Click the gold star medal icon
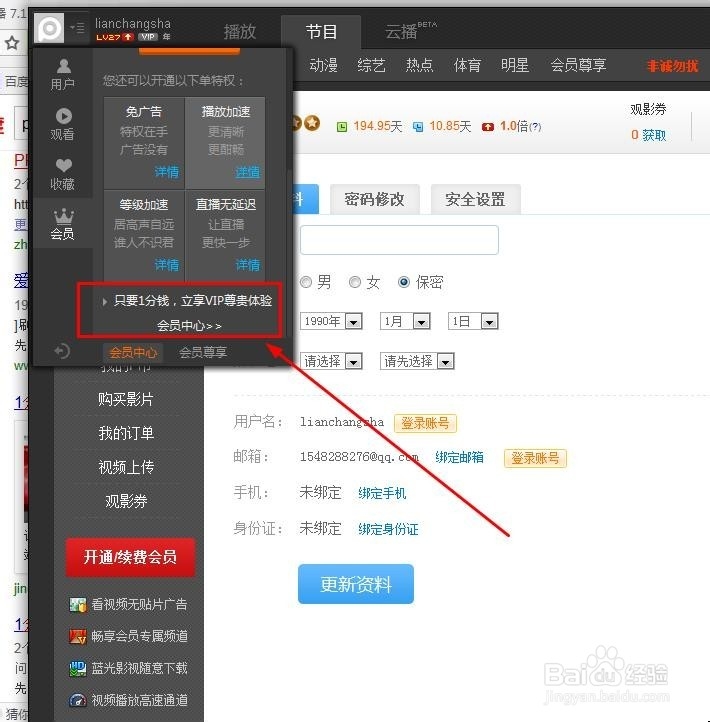Viewport: 710px width, 722px height. [312, 122]
